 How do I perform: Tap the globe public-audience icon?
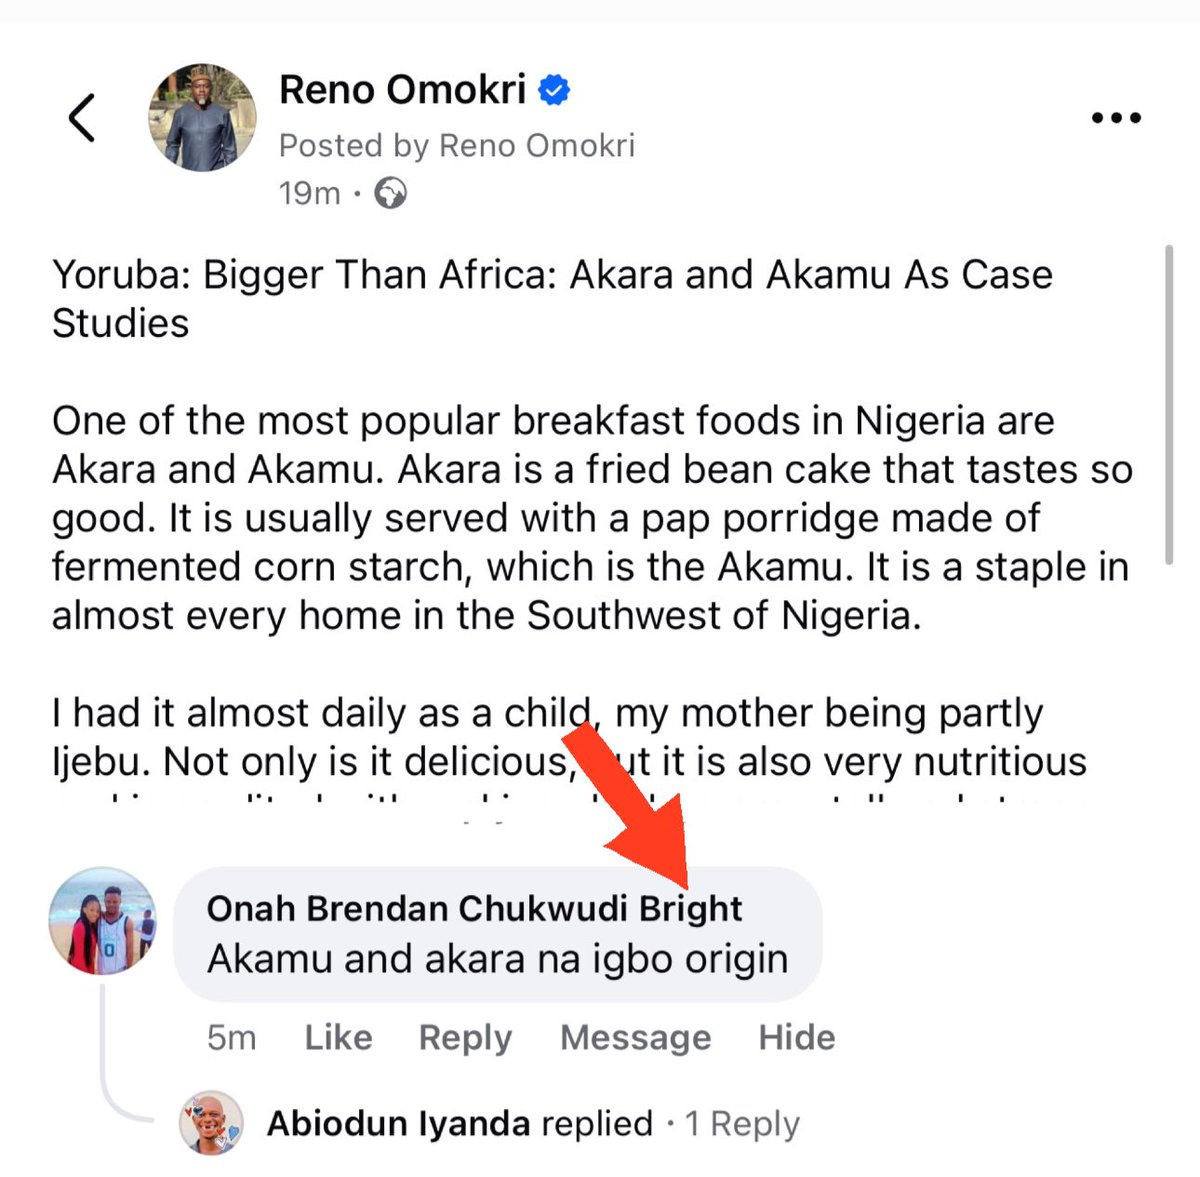tap(391, 193)
